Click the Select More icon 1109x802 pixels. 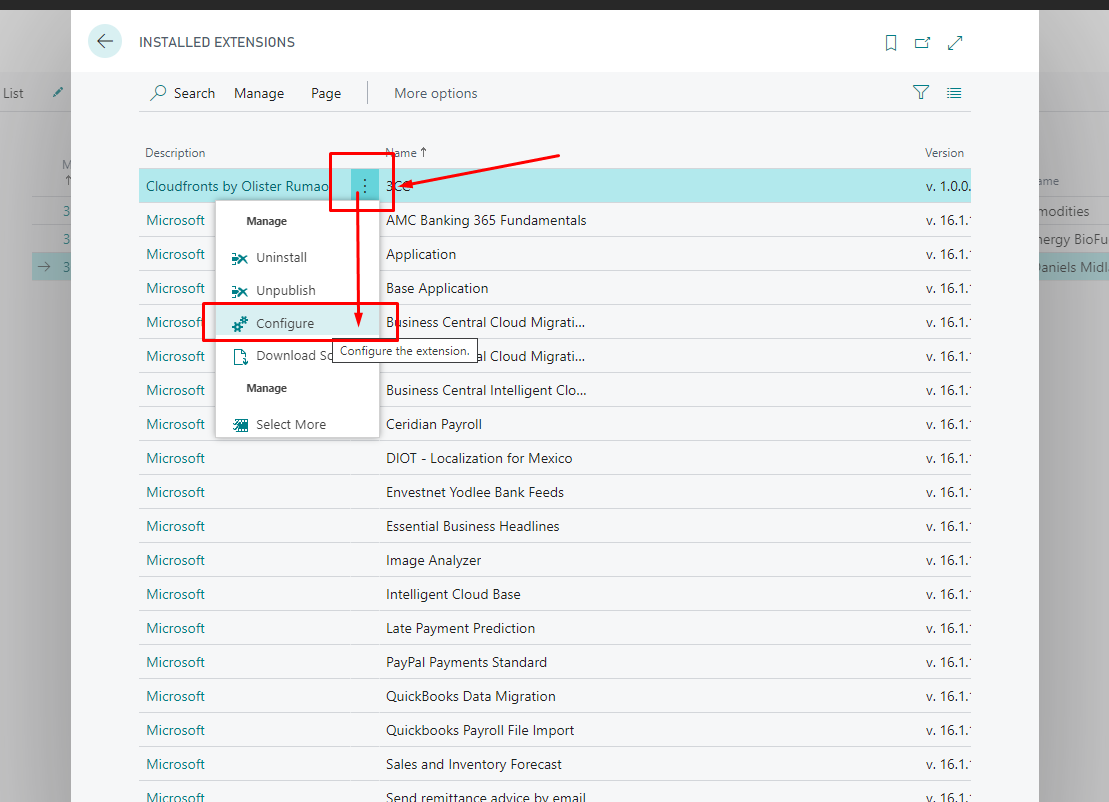point(240,425)
